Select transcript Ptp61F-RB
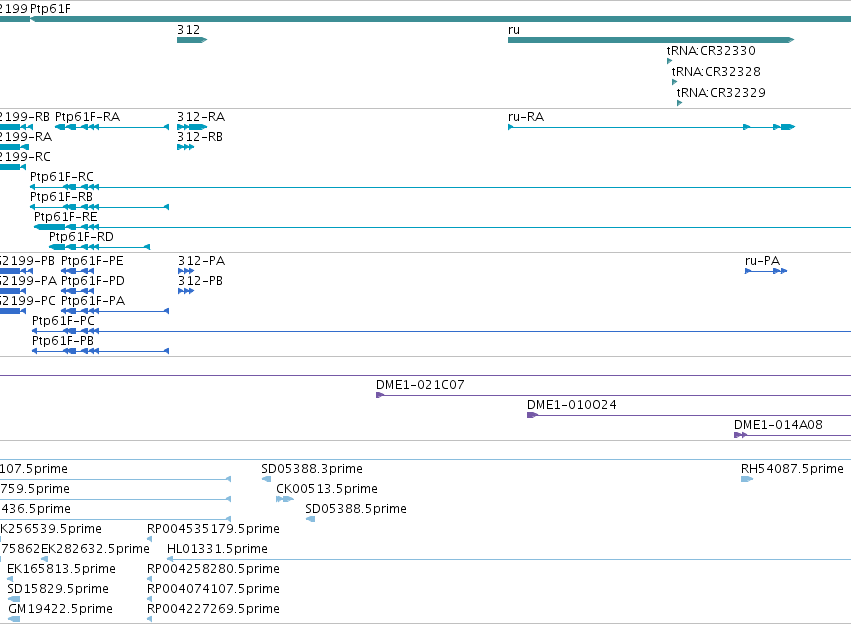Viewport: 851px width, 624px height. pyautogui.click(x=99, y=207)
